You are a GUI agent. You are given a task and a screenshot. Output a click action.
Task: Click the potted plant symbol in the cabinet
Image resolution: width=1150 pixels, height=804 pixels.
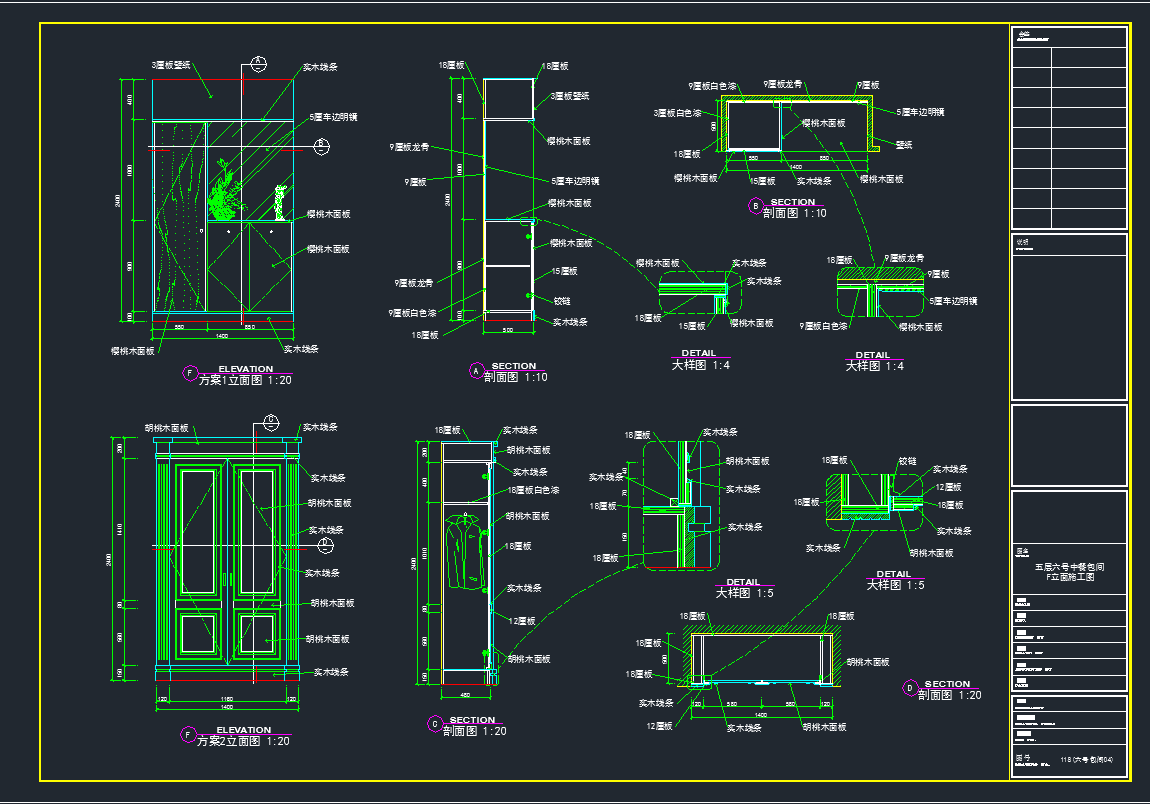pyautogui.click(x=226, y=197)
